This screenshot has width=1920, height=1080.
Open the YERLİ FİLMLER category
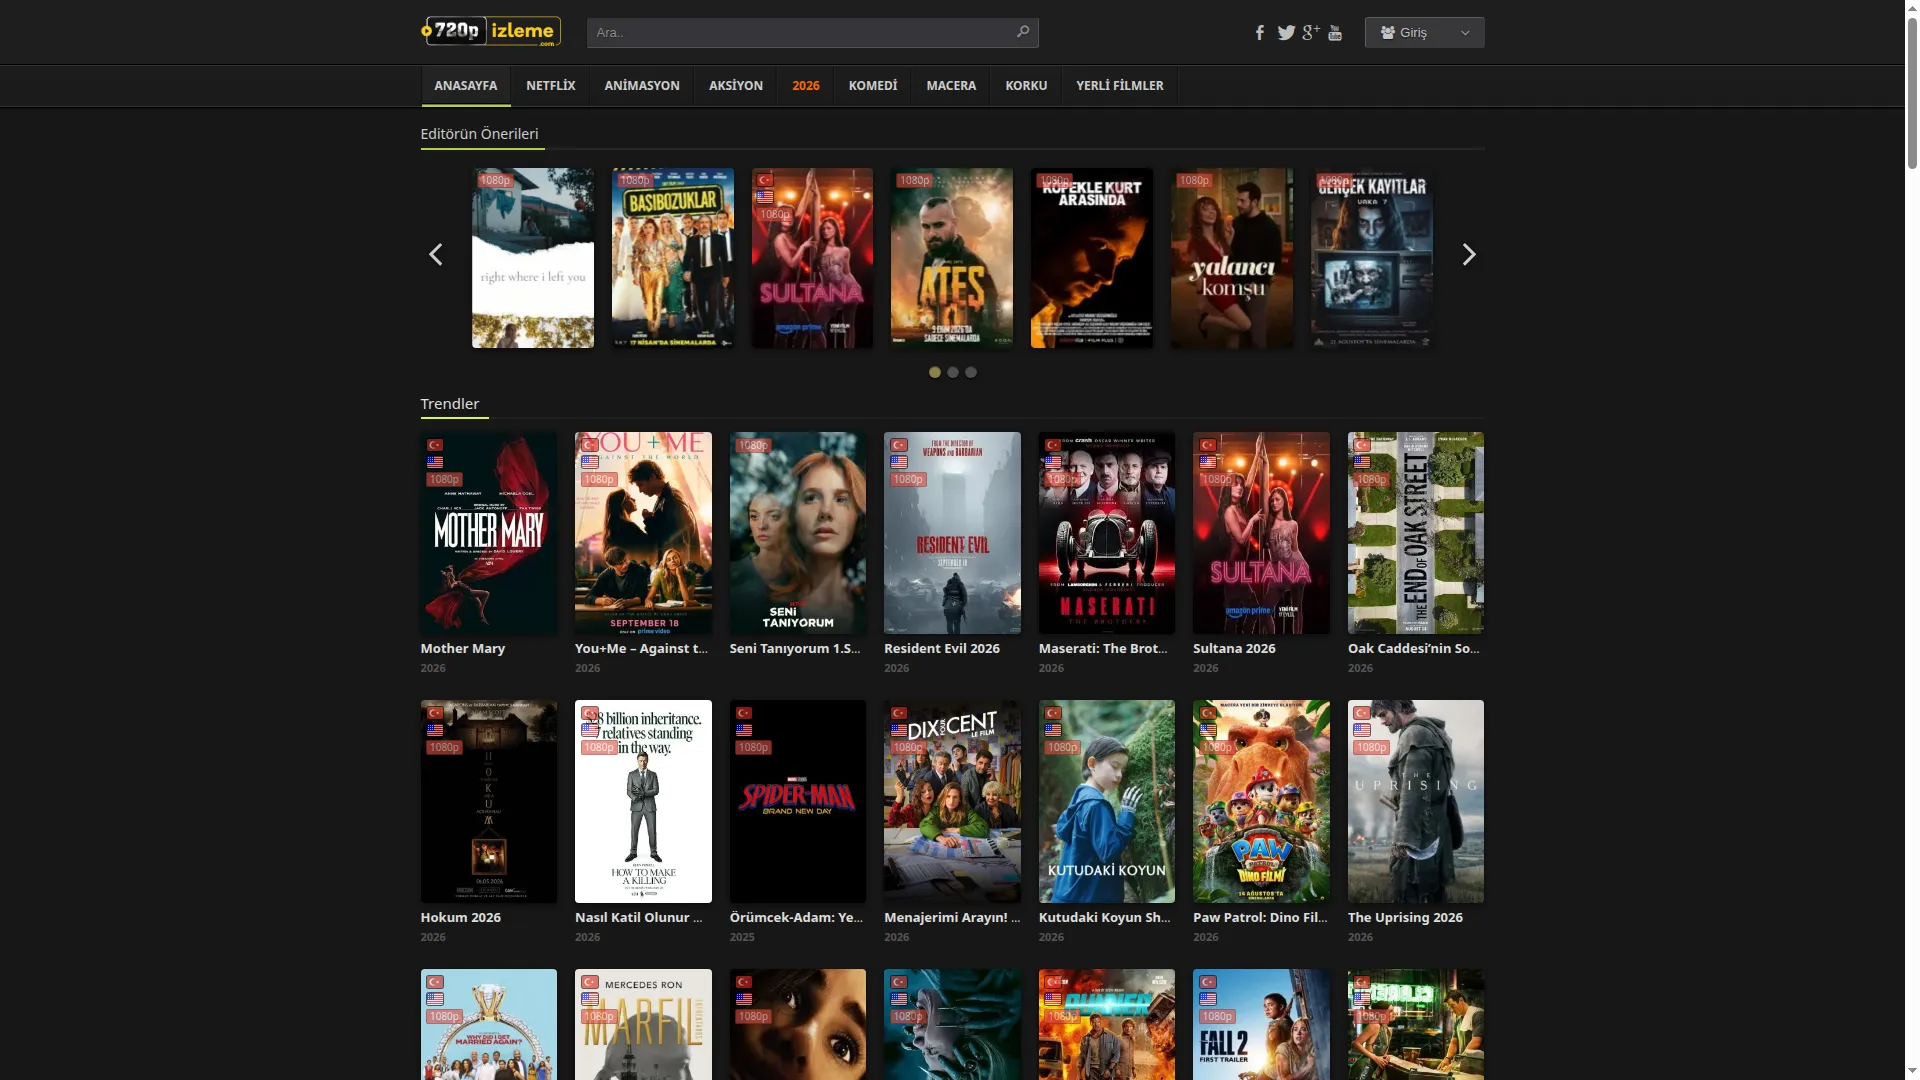[1120, 86]
